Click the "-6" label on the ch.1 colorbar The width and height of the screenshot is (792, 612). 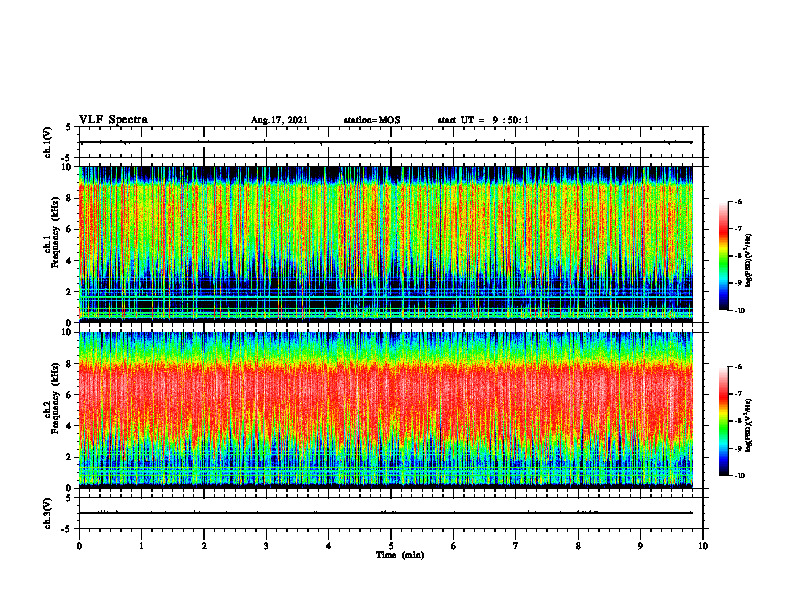click(739, 202)
